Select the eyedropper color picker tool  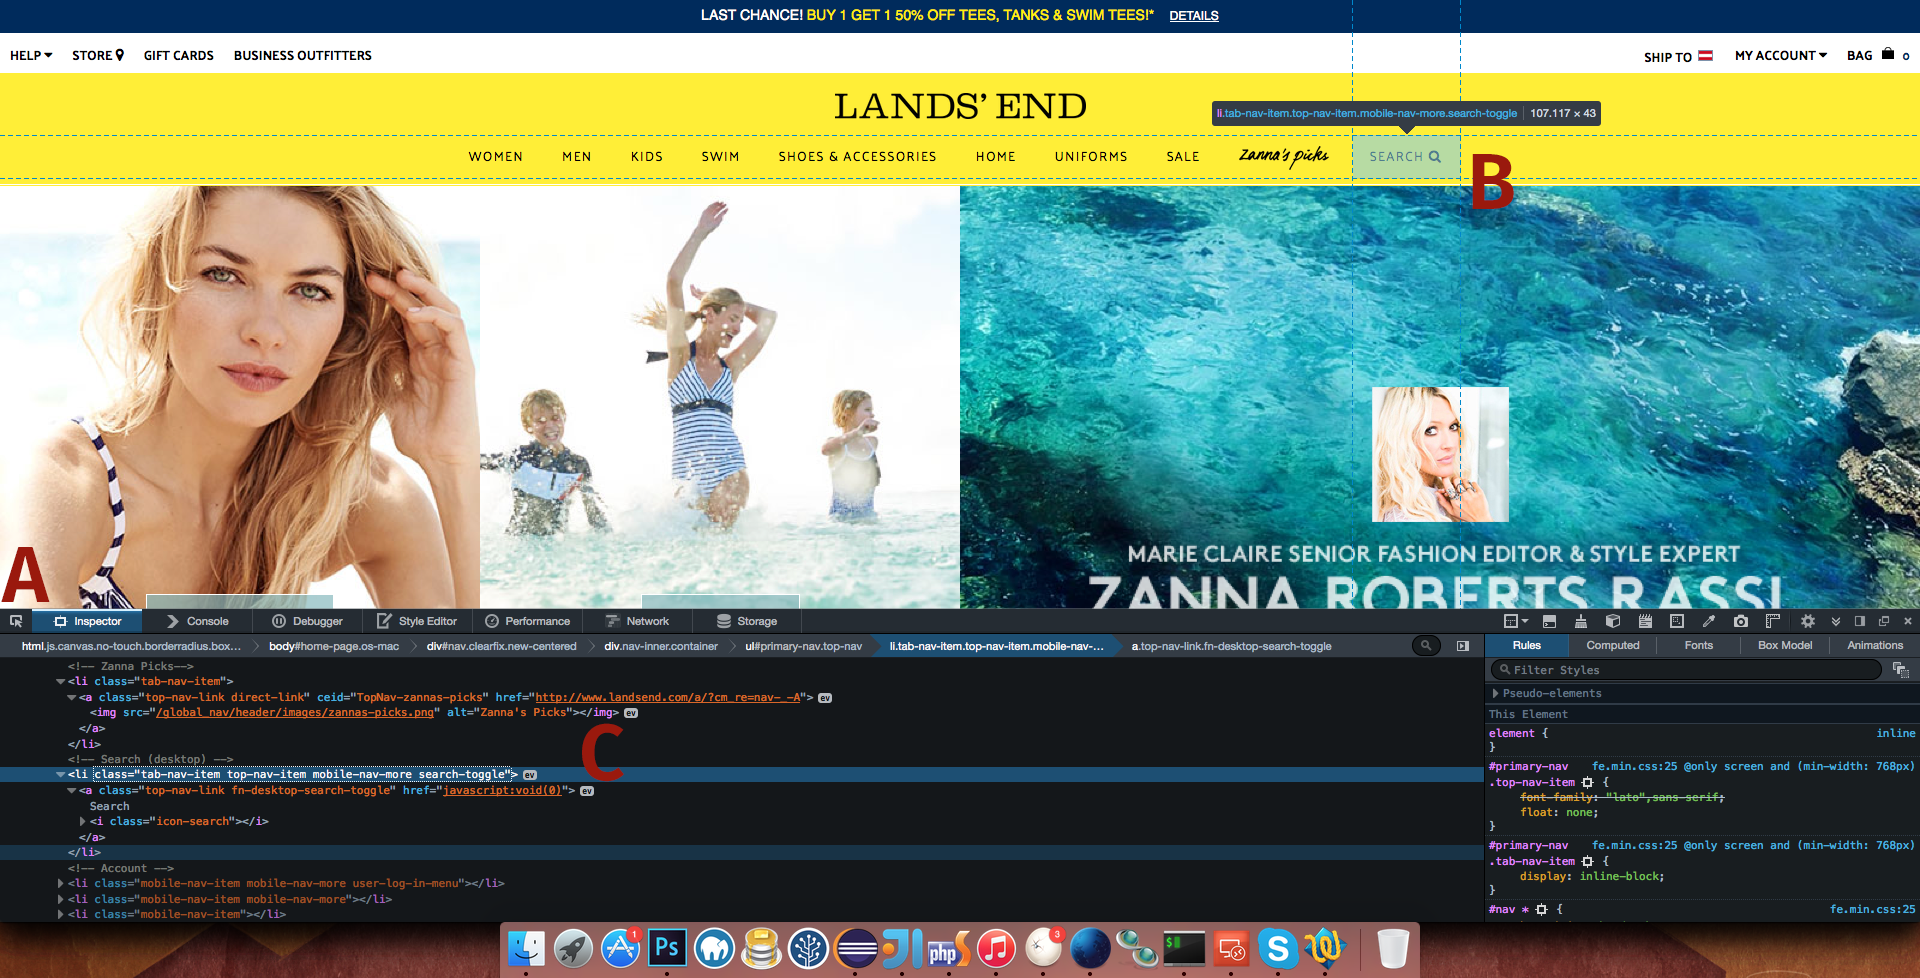pyautogui.click(x=1709, y=621)
